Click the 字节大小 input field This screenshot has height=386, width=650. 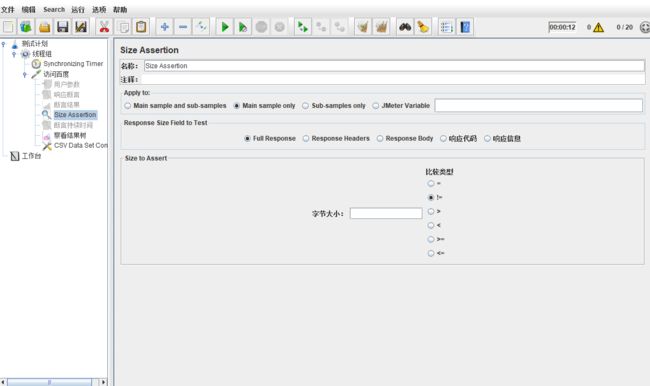tap(386, 214)
